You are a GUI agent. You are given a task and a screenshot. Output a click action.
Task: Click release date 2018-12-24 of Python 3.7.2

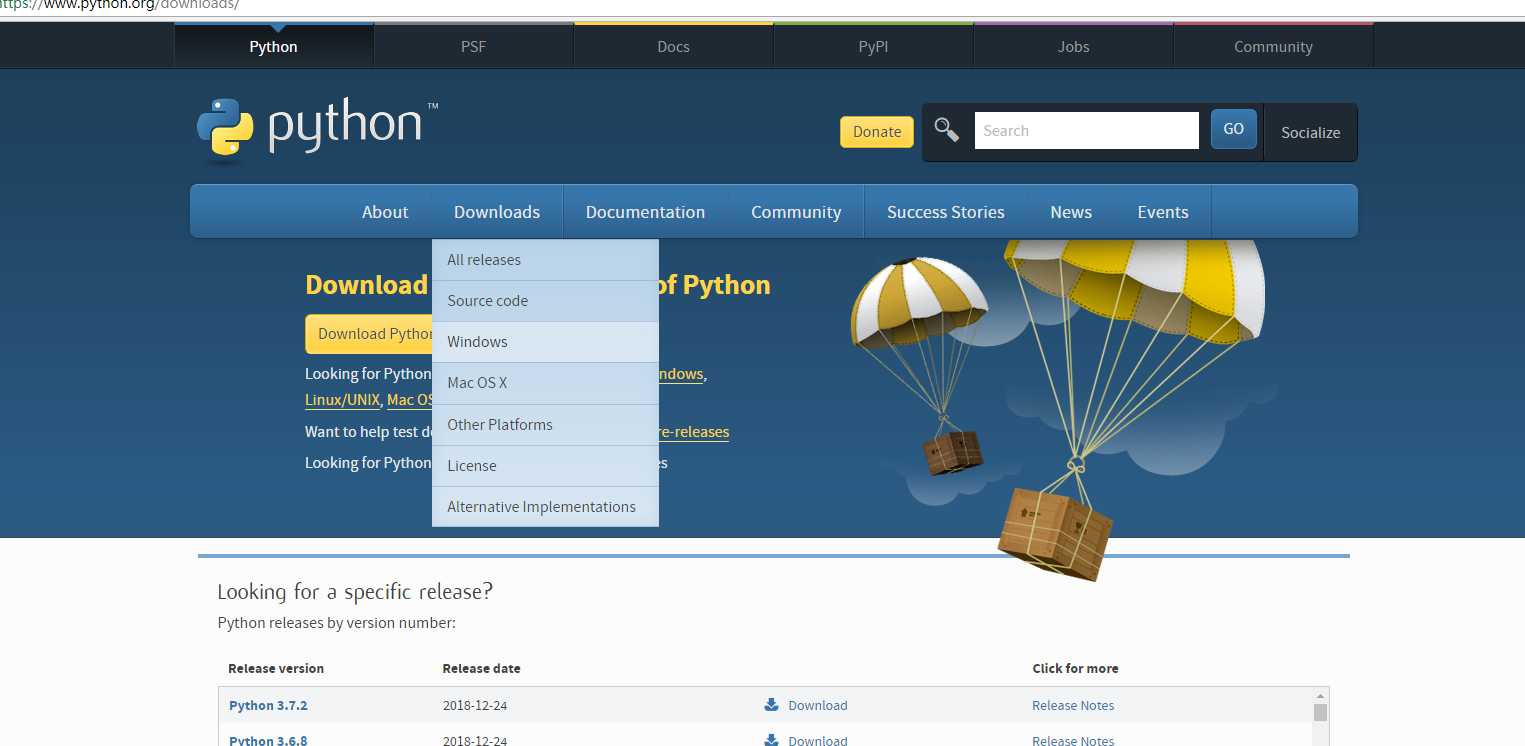(475, 705)
